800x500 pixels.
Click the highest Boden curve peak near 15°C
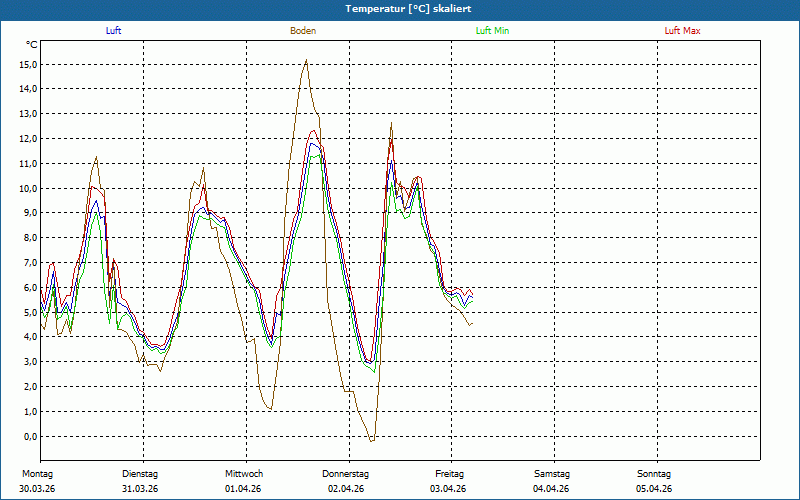(x=306, y=60)
